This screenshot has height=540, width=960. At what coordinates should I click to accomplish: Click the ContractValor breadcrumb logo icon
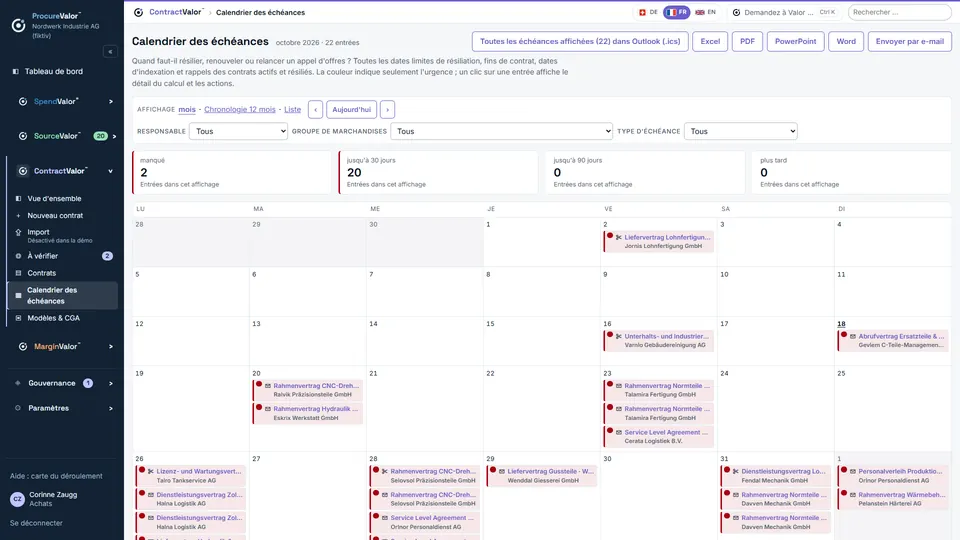[x=138, y=12]
